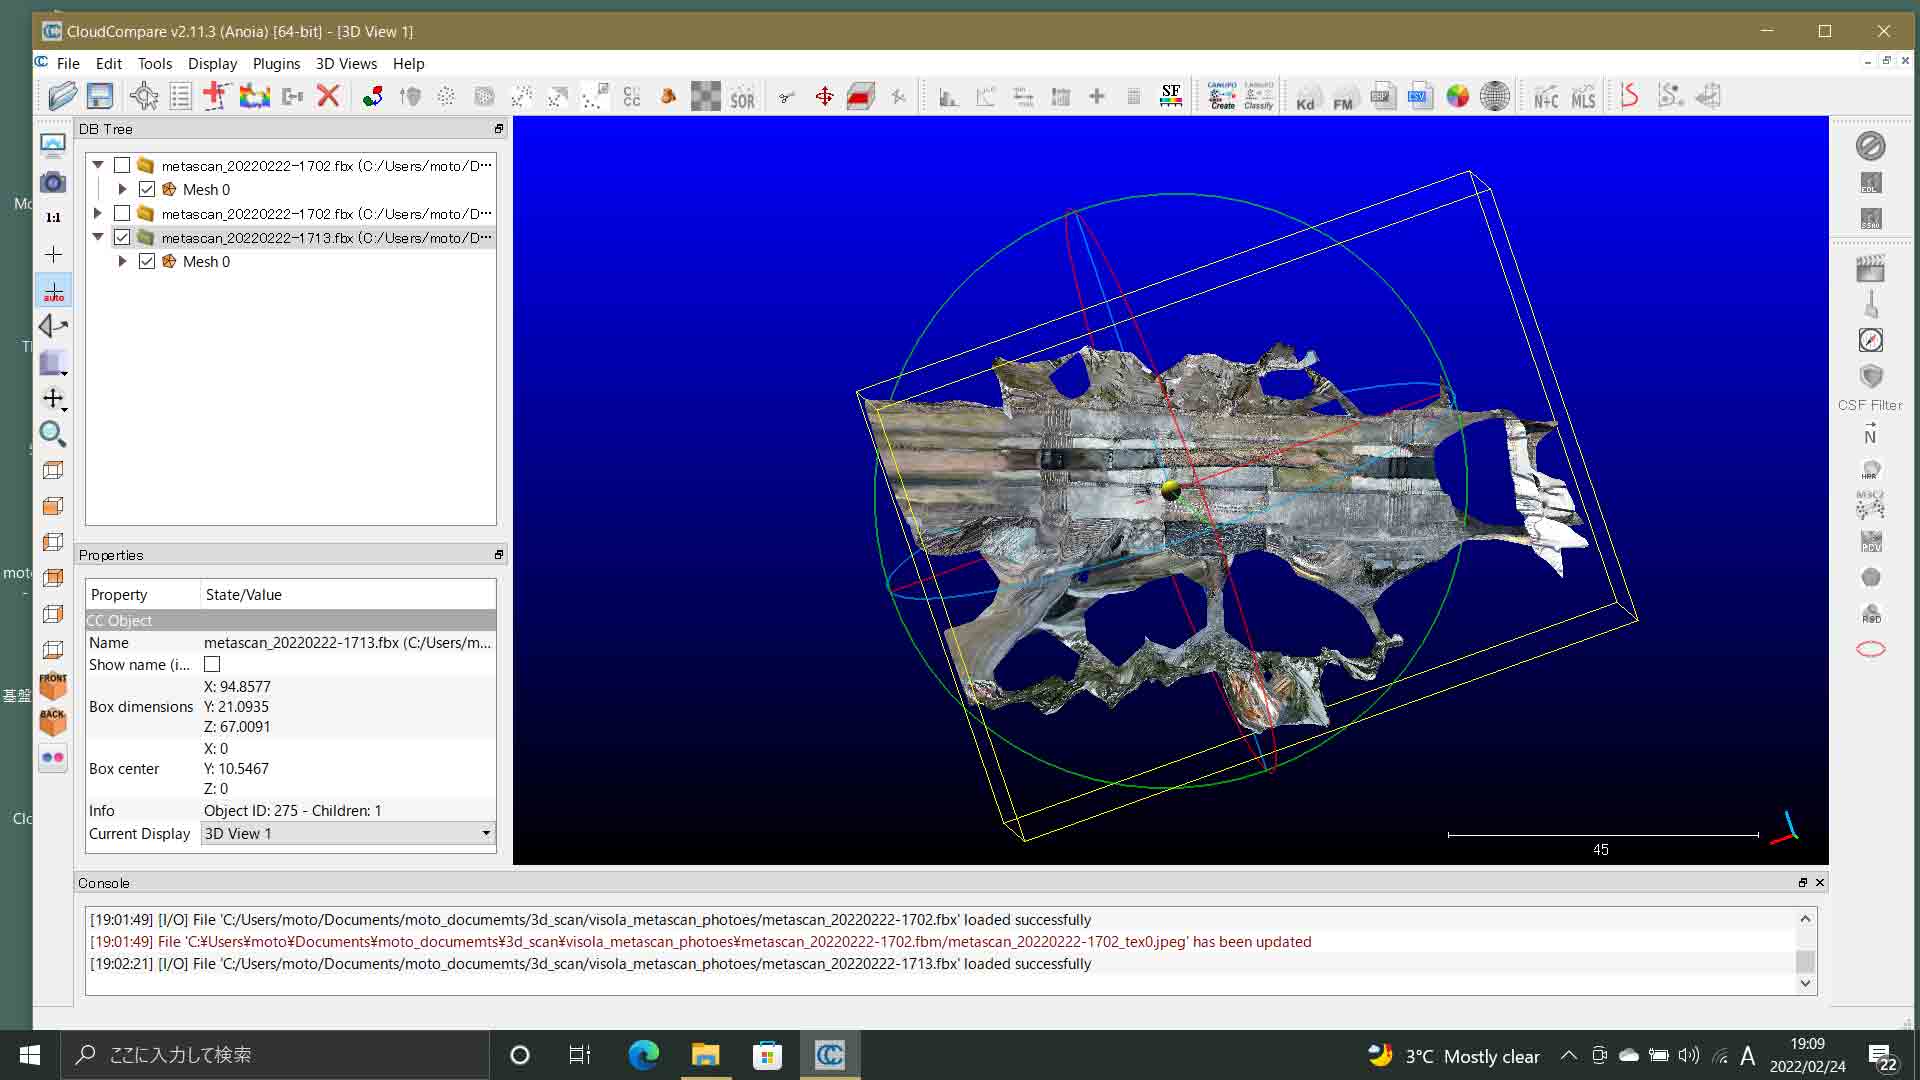Start the HPR plugin in the sidebar

pyautogui.click(x=1871, y=468)
